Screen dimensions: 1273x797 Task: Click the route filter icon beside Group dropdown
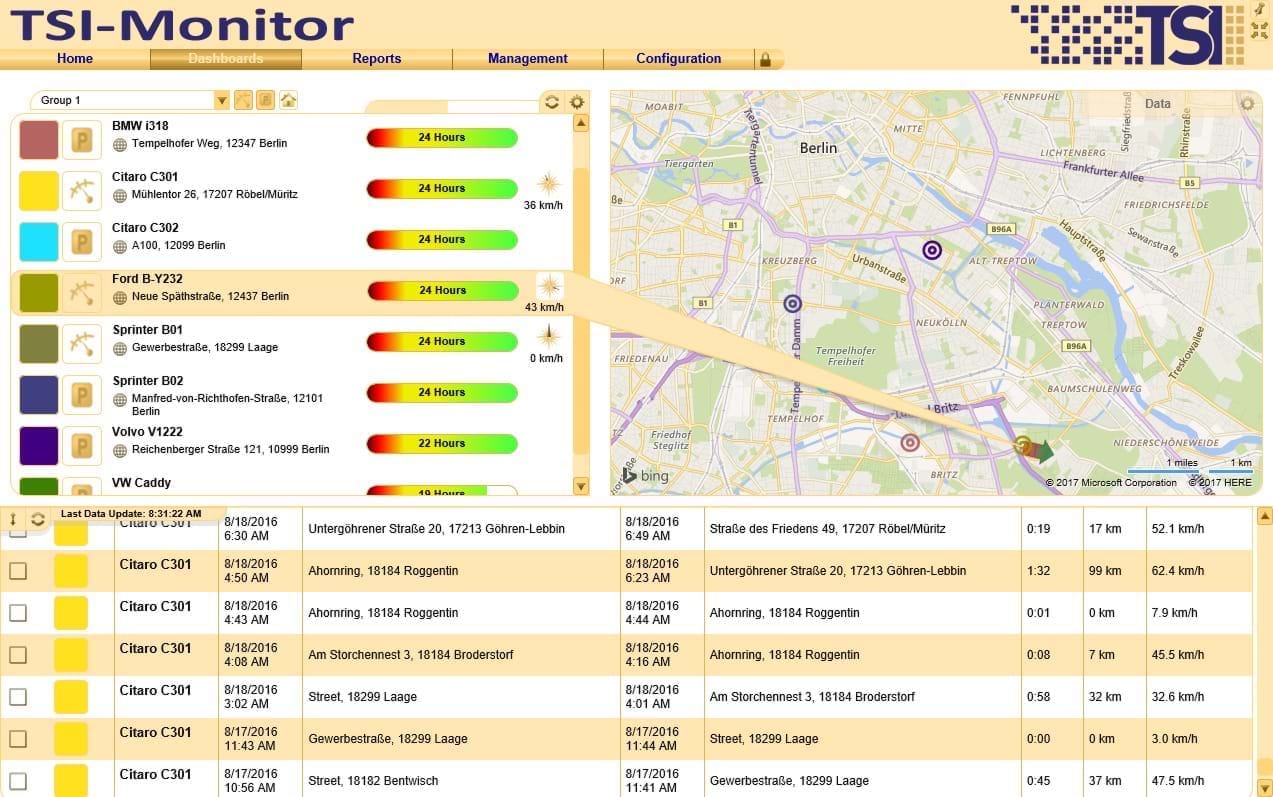243,100
